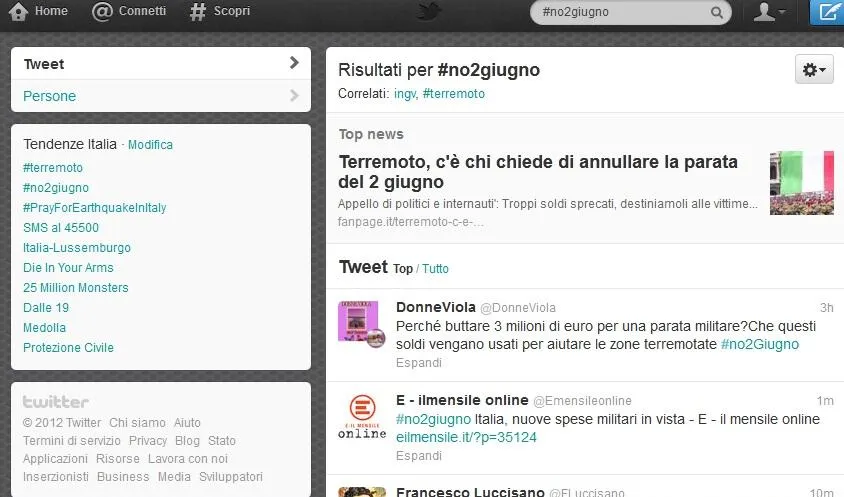Click the Twitter bird logo in top bar
844x497 pixels.
coord(429,12)
